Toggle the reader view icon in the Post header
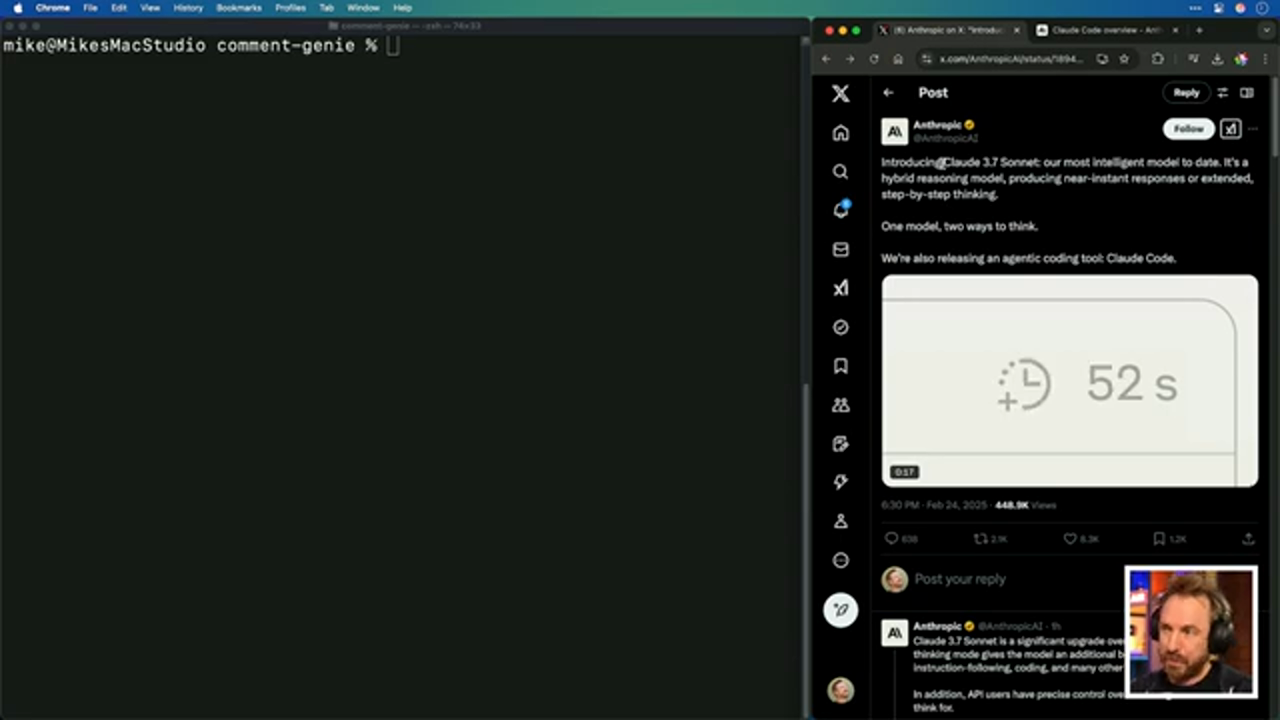The height and width of the screenshot is (720, 1280). click(1247, 93)
